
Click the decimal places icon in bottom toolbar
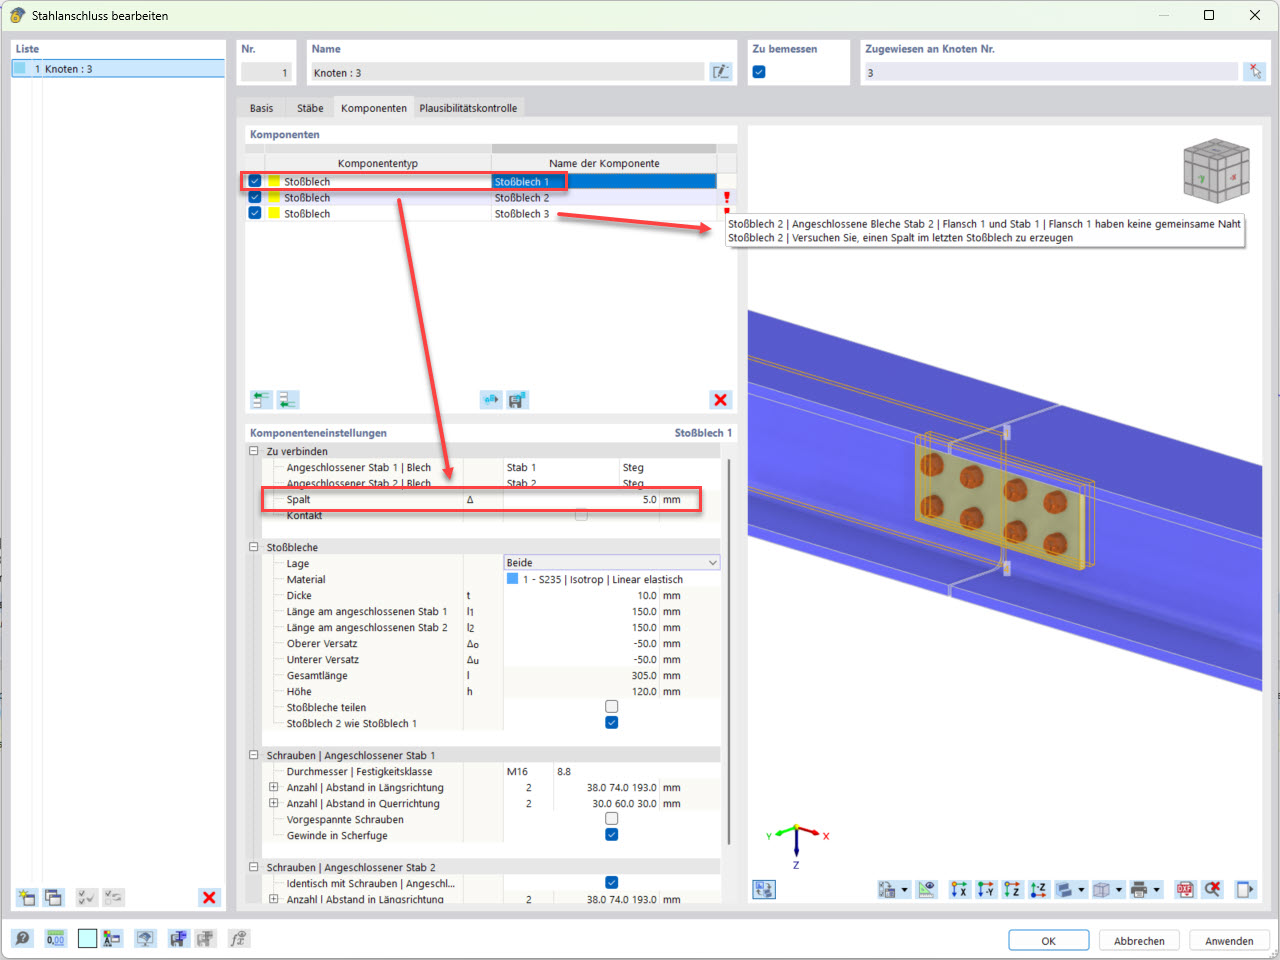click(56, 938)
